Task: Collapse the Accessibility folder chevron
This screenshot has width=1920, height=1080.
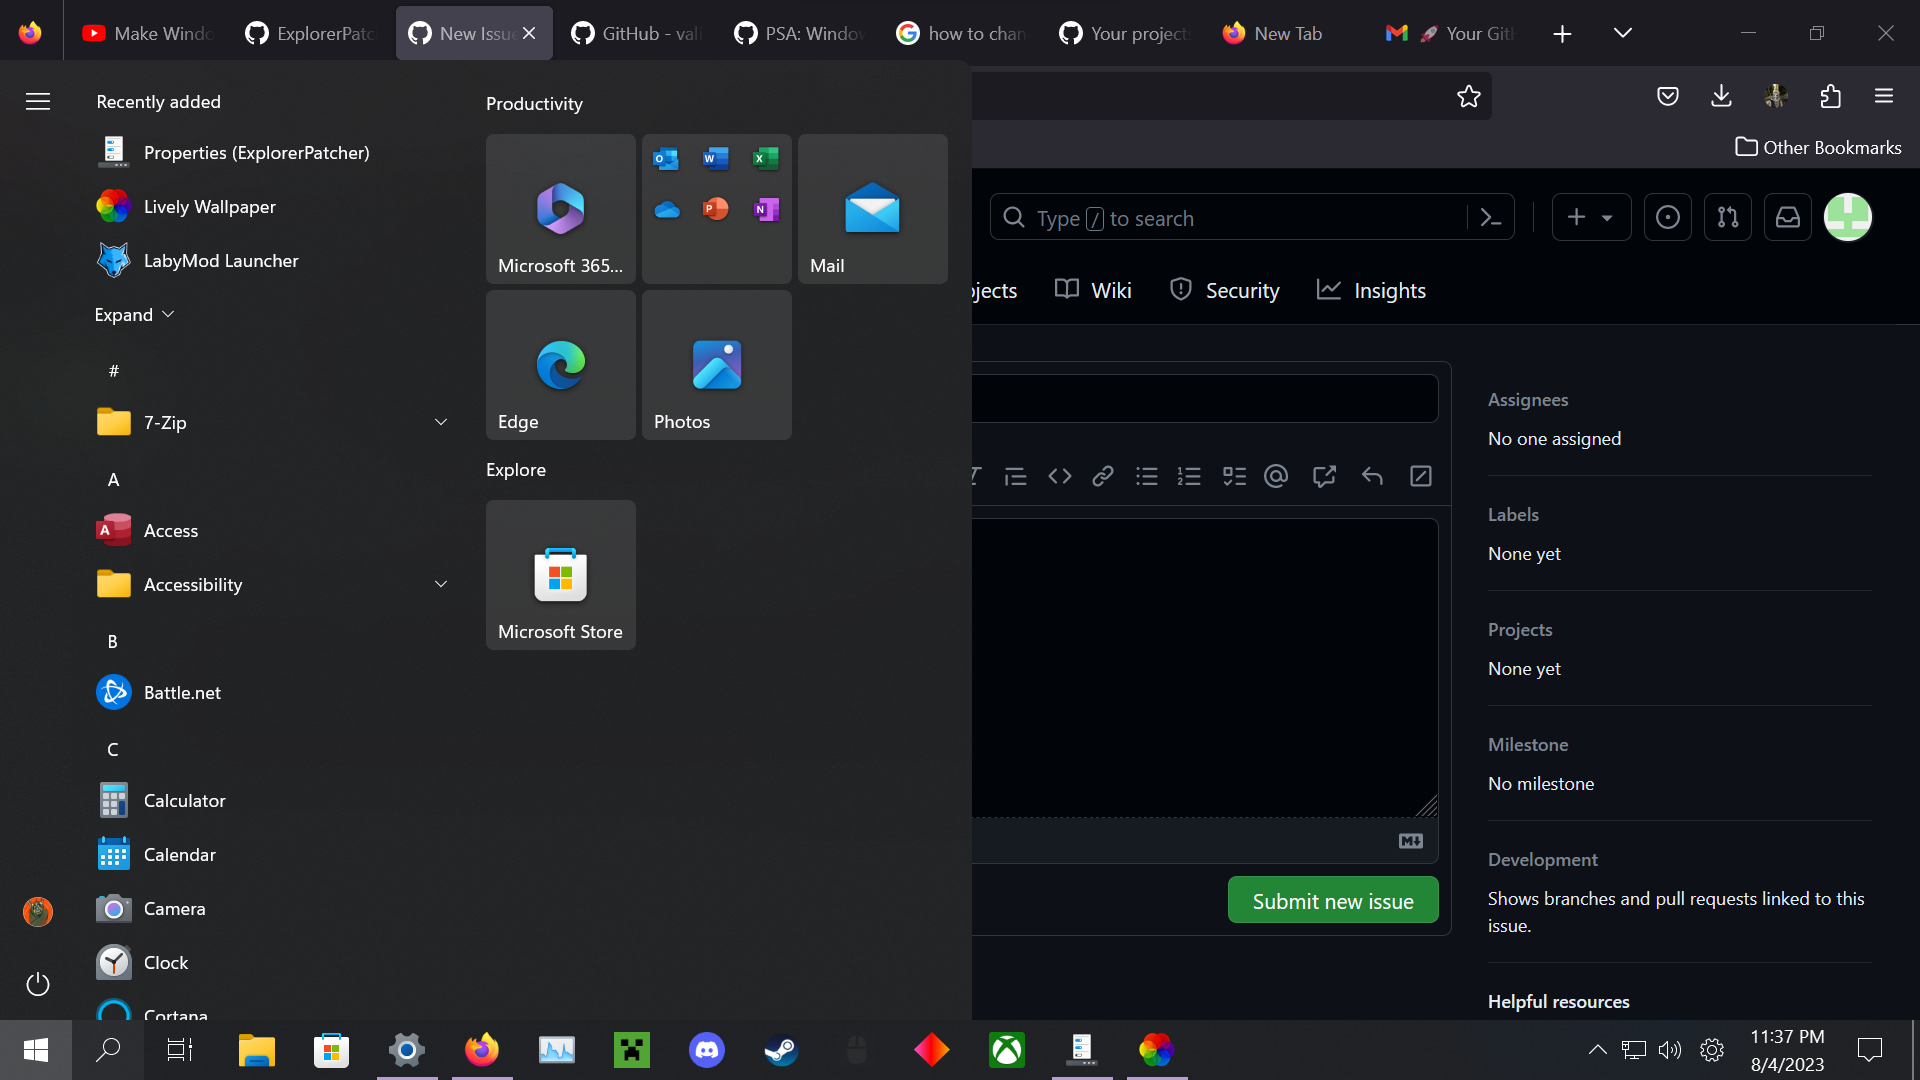Action: click(441, 584)
